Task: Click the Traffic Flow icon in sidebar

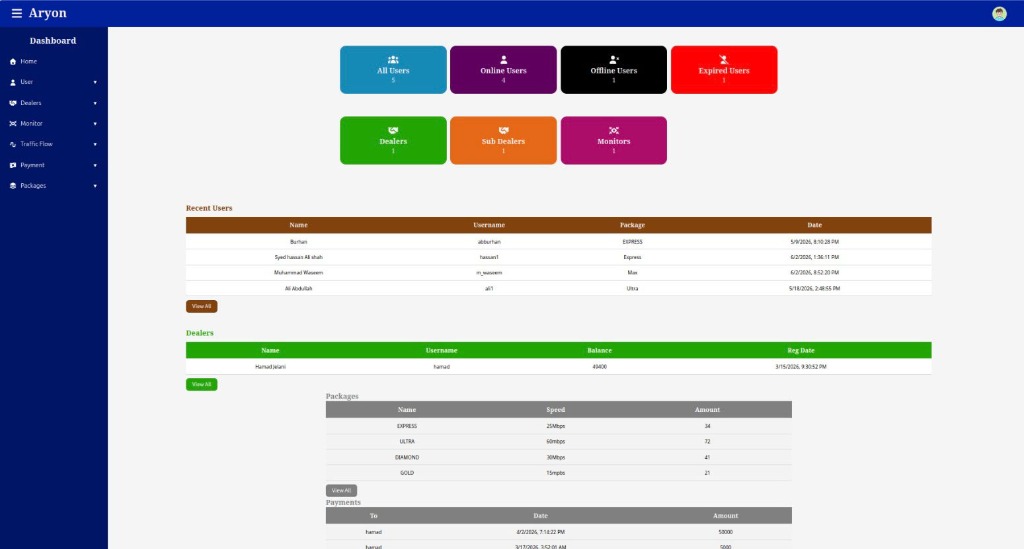Action: pos(12,144)
